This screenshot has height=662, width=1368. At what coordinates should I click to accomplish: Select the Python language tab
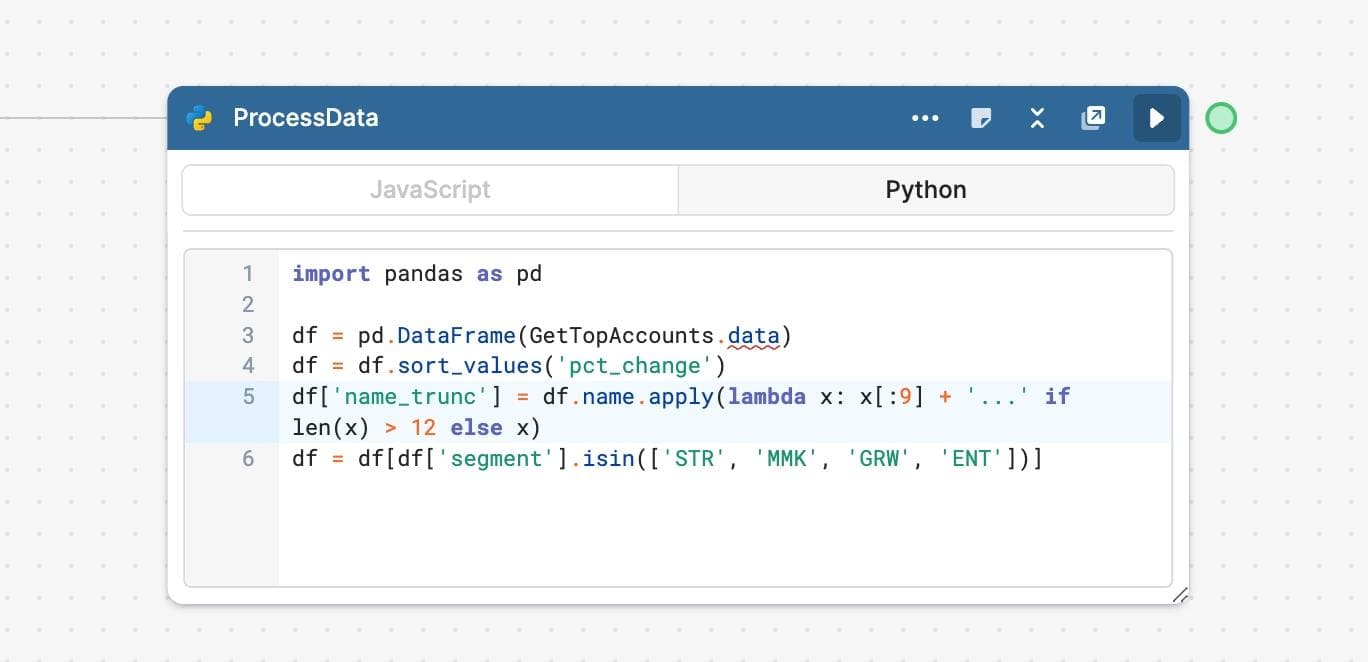click(x=925, y=190)
